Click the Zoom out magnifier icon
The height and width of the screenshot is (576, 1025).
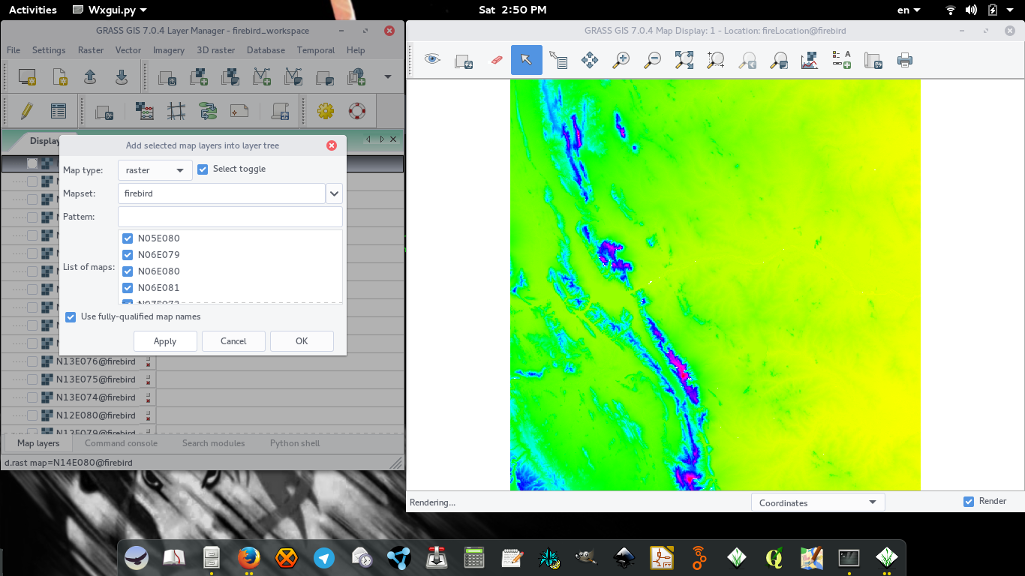pos(652,60)
